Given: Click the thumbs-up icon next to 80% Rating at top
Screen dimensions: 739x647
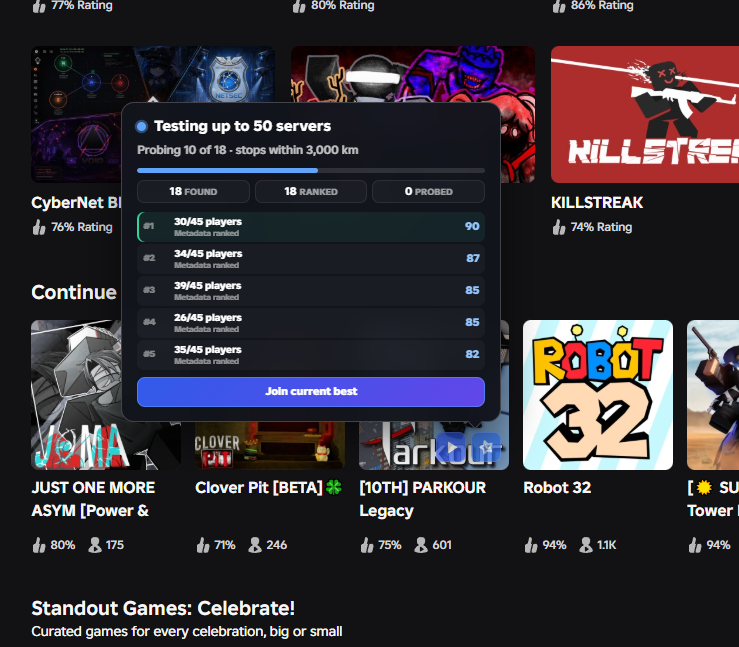Looking at the screenshot, I should tap(299, 6).
